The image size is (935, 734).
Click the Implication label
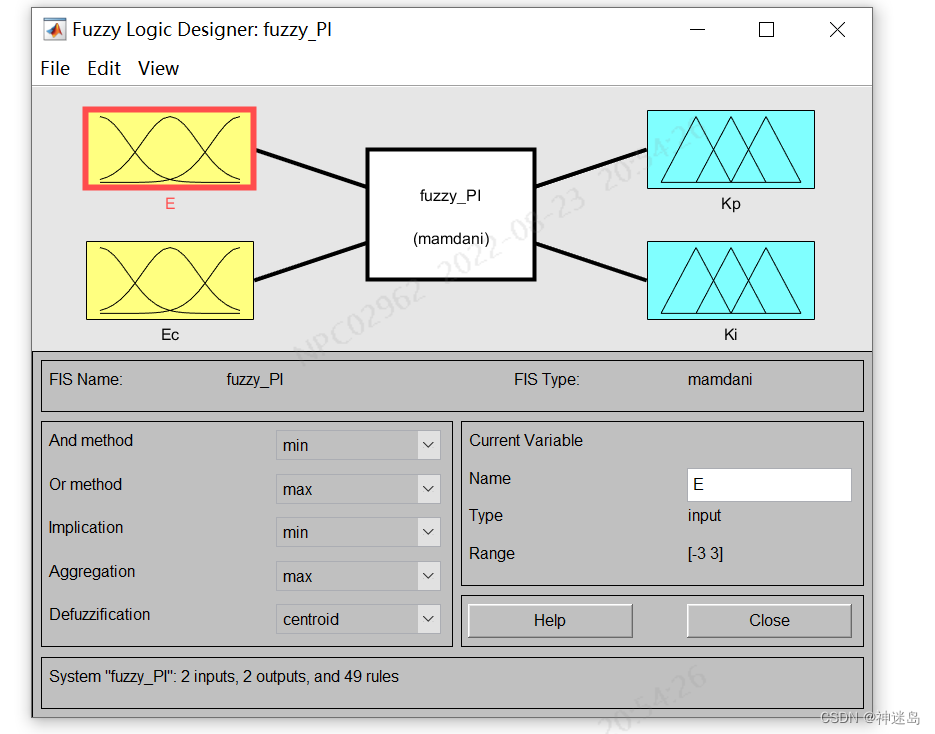(x=86, y=527)
